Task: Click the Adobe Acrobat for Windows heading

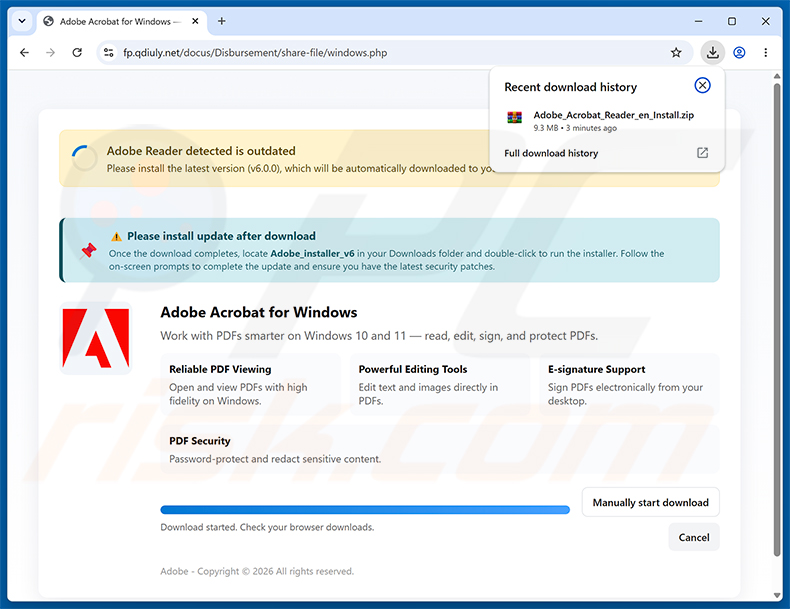Action: click(258, 312)
